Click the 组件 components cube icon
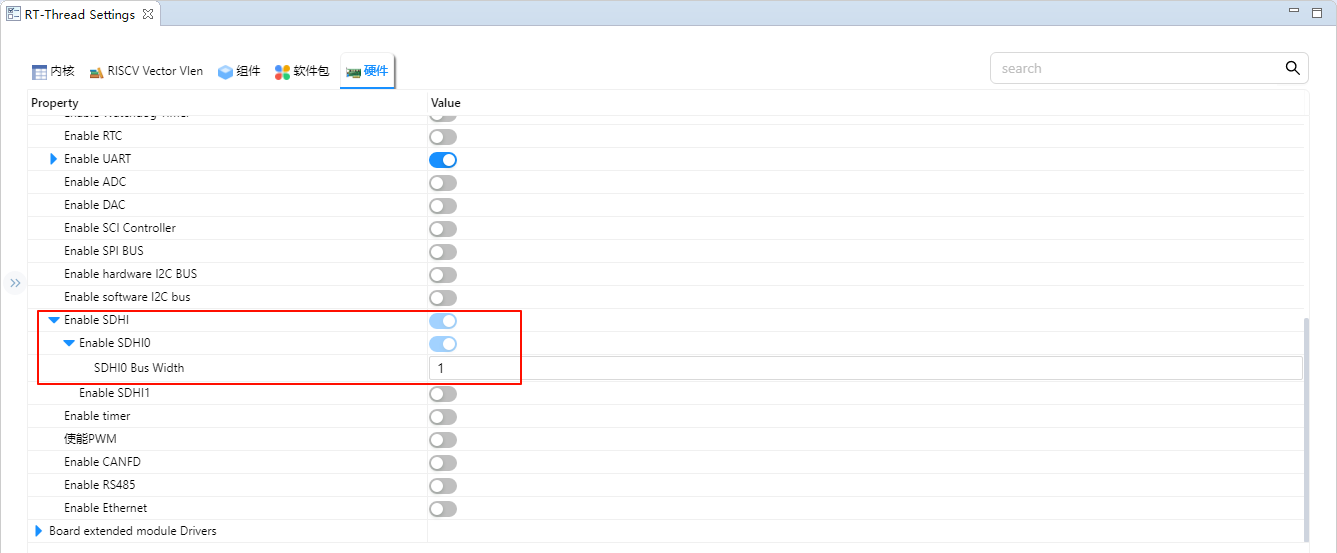 [225, 72]
